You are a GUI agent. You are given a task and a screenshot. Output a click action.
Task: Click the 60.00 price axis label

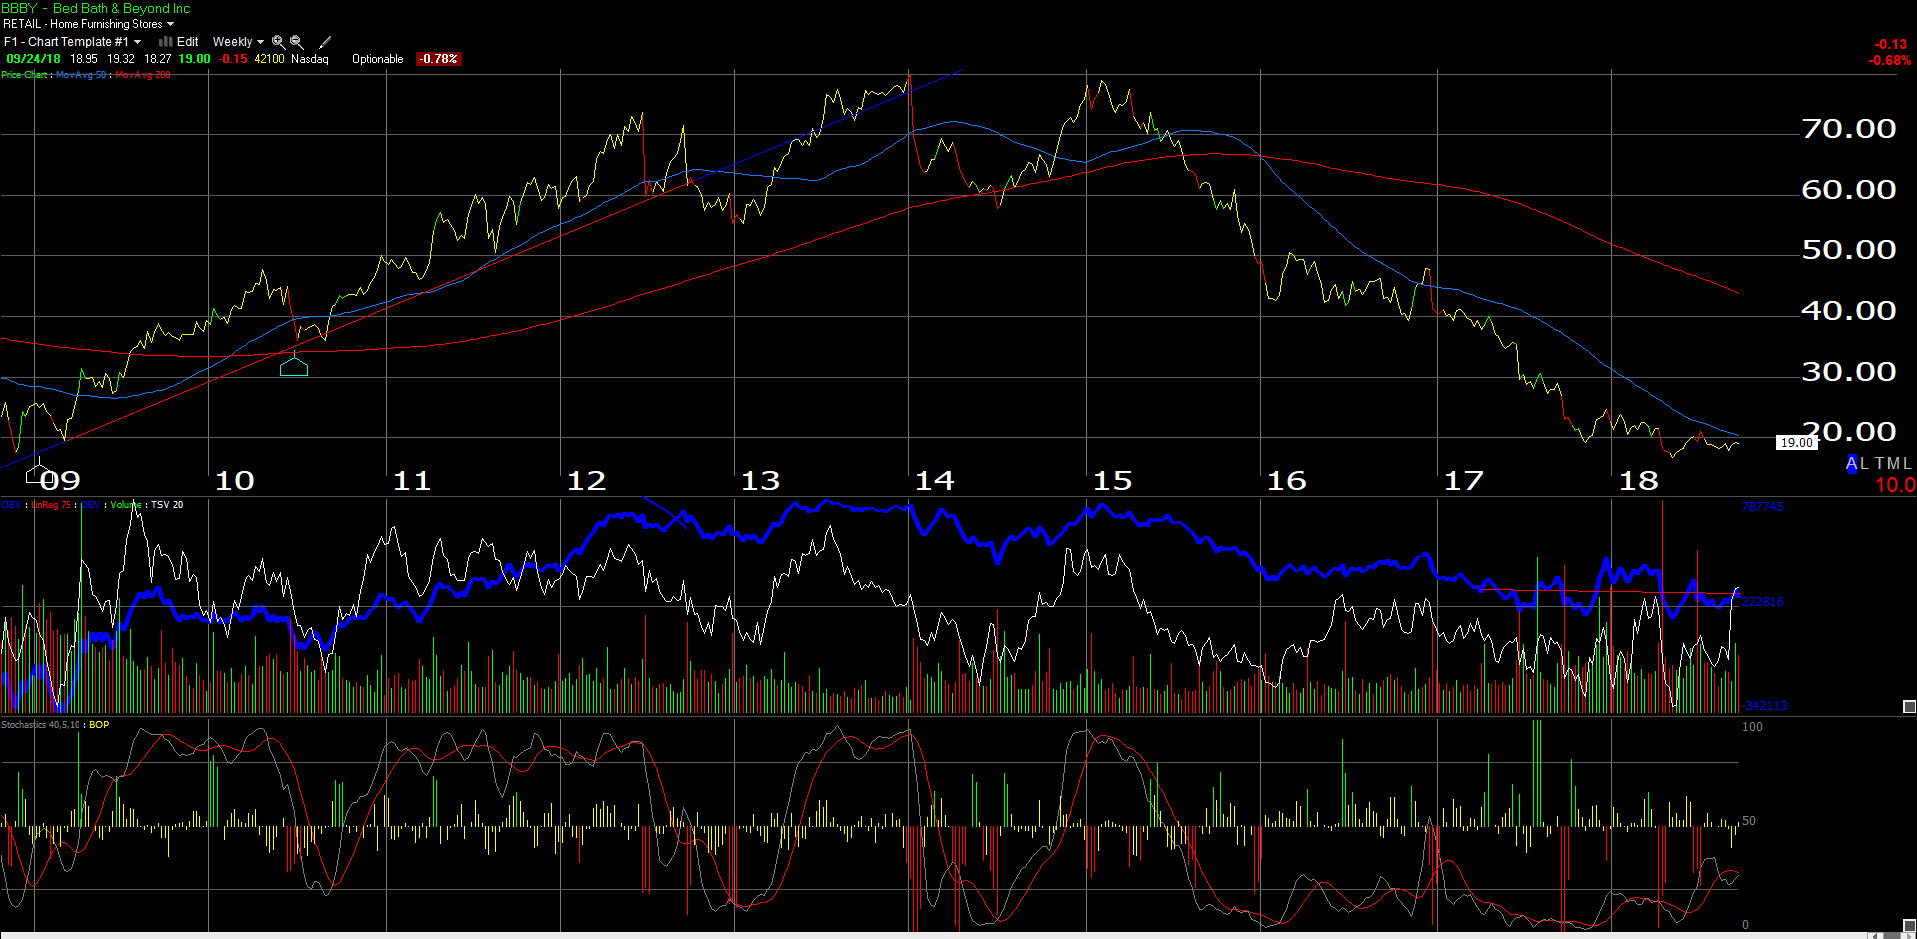point(1849,190)
